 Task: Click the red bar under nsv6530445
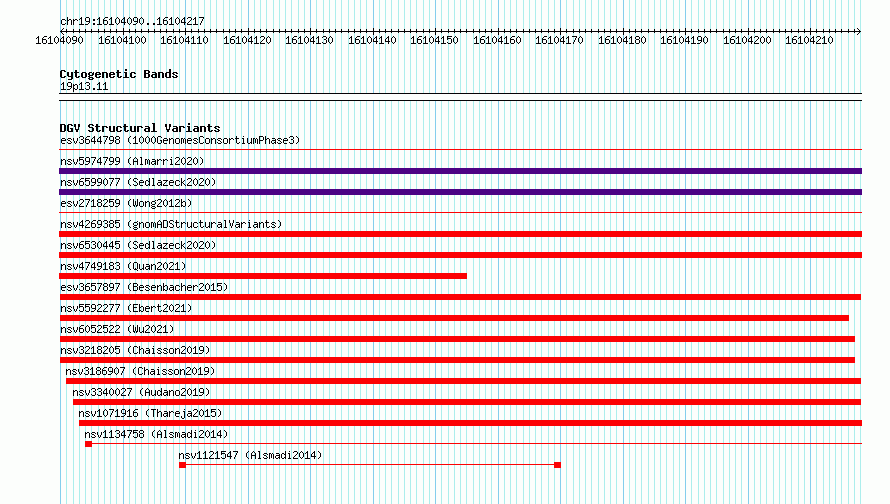pos(460,255)
